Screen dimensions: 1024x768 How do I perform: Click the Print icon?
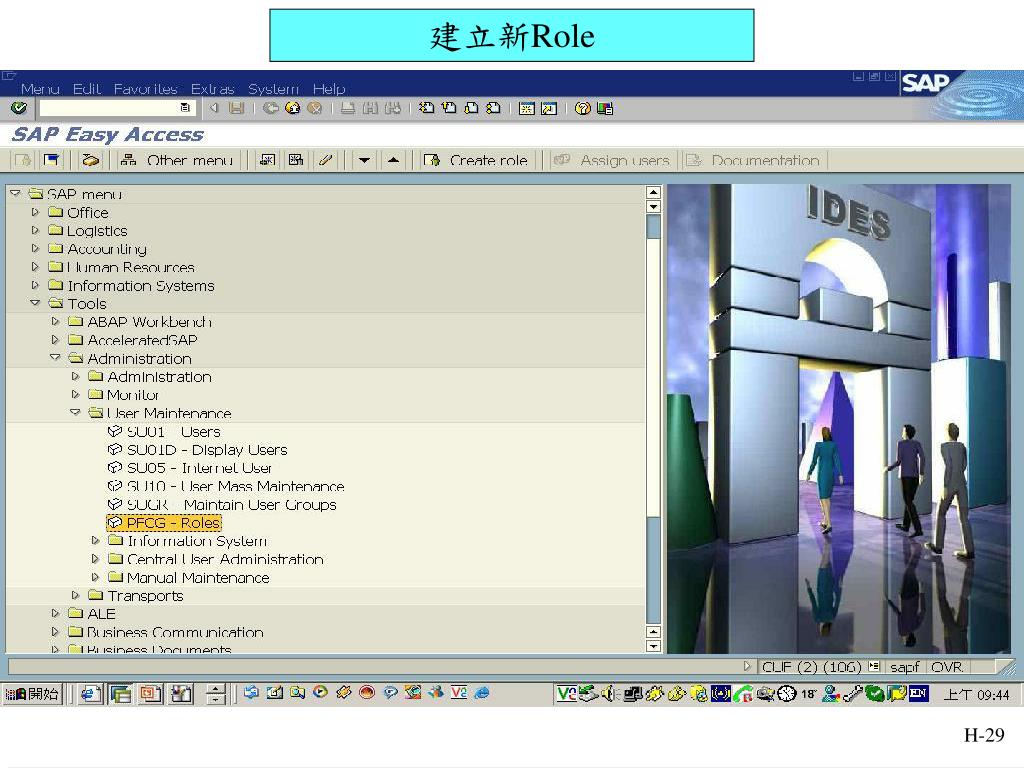tap(348, 108)
